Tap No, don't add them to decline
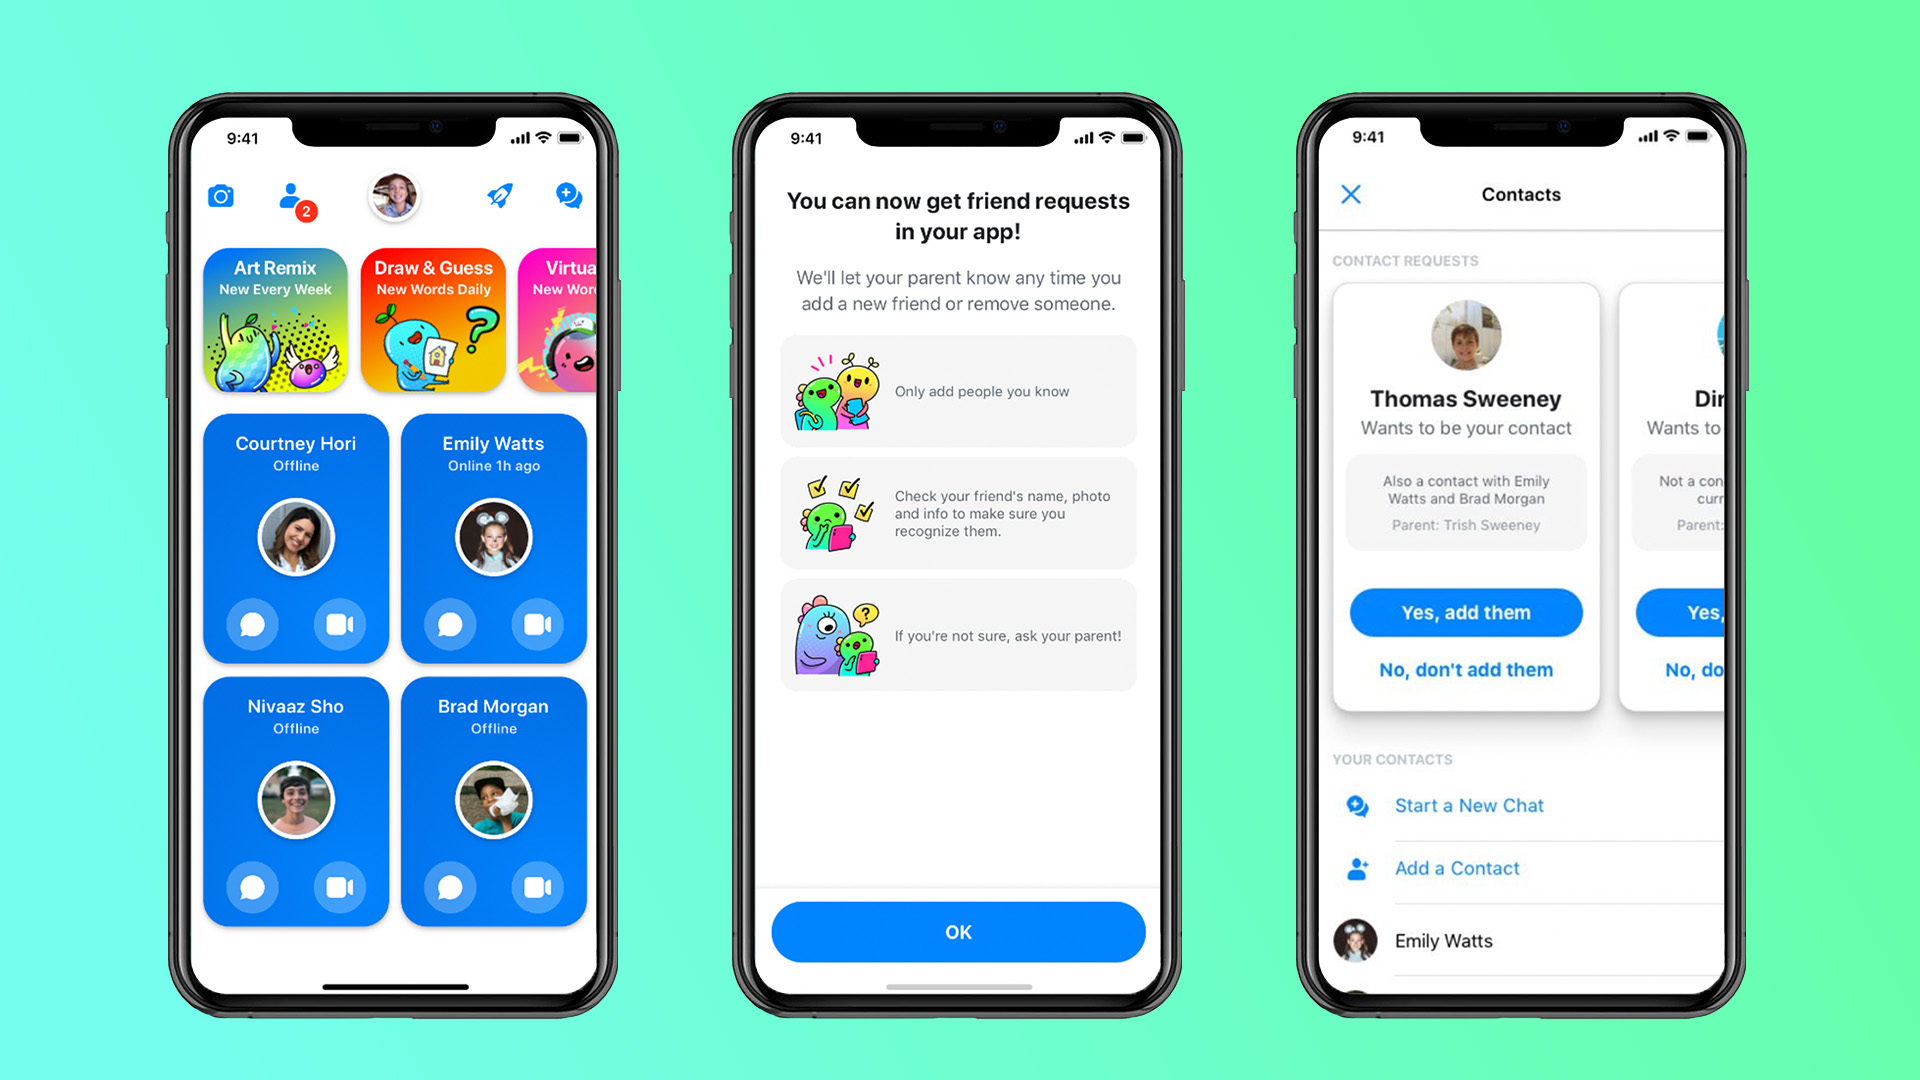 [x=1470, y=670]
